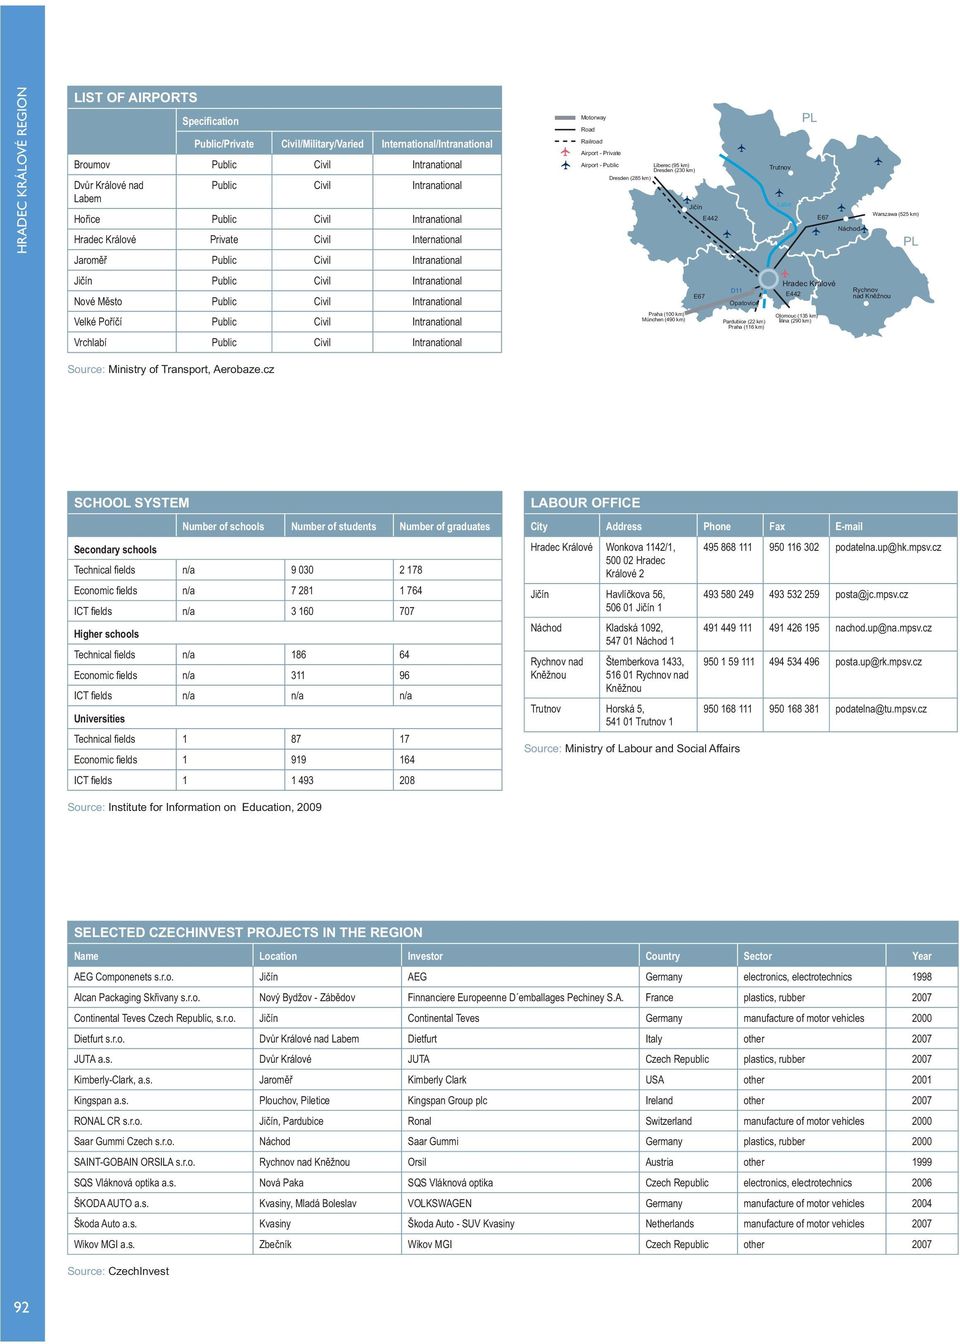
Task: Open the posta@rk.mpsv.cz email address
Action: 878,662
